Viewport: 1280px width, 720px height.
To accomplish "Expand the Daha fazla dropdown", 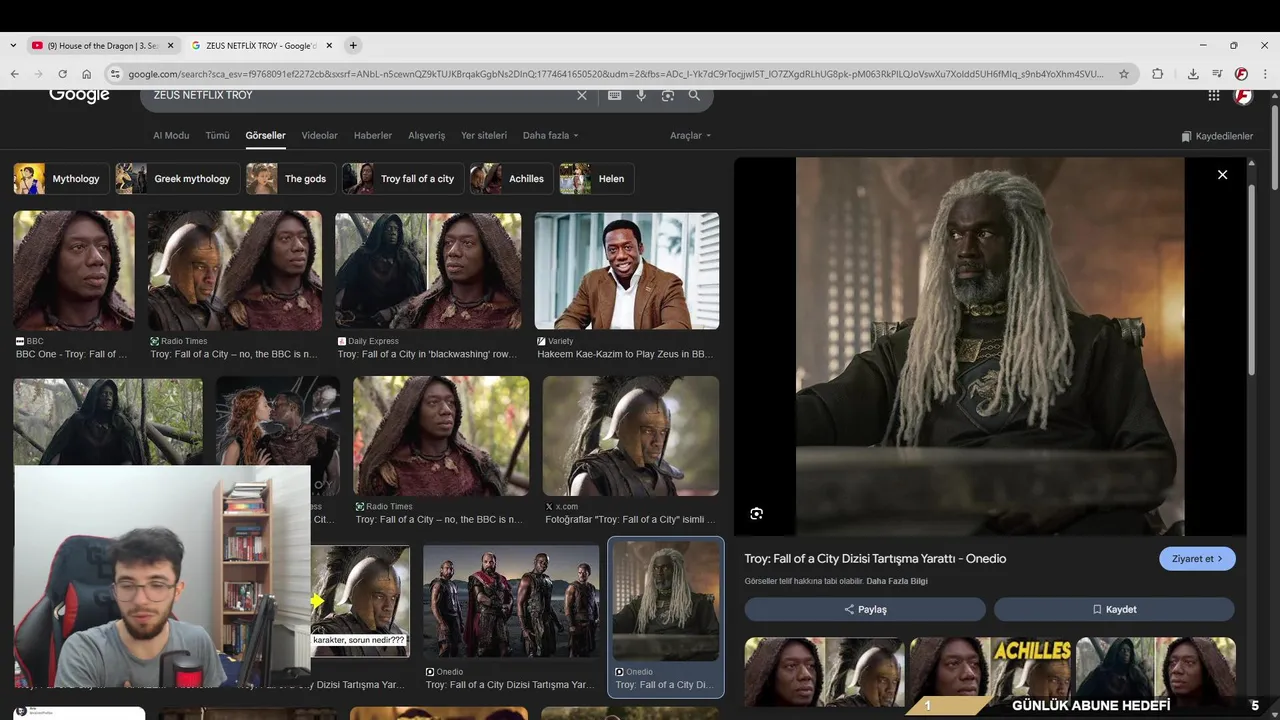I will click(550, 135).
